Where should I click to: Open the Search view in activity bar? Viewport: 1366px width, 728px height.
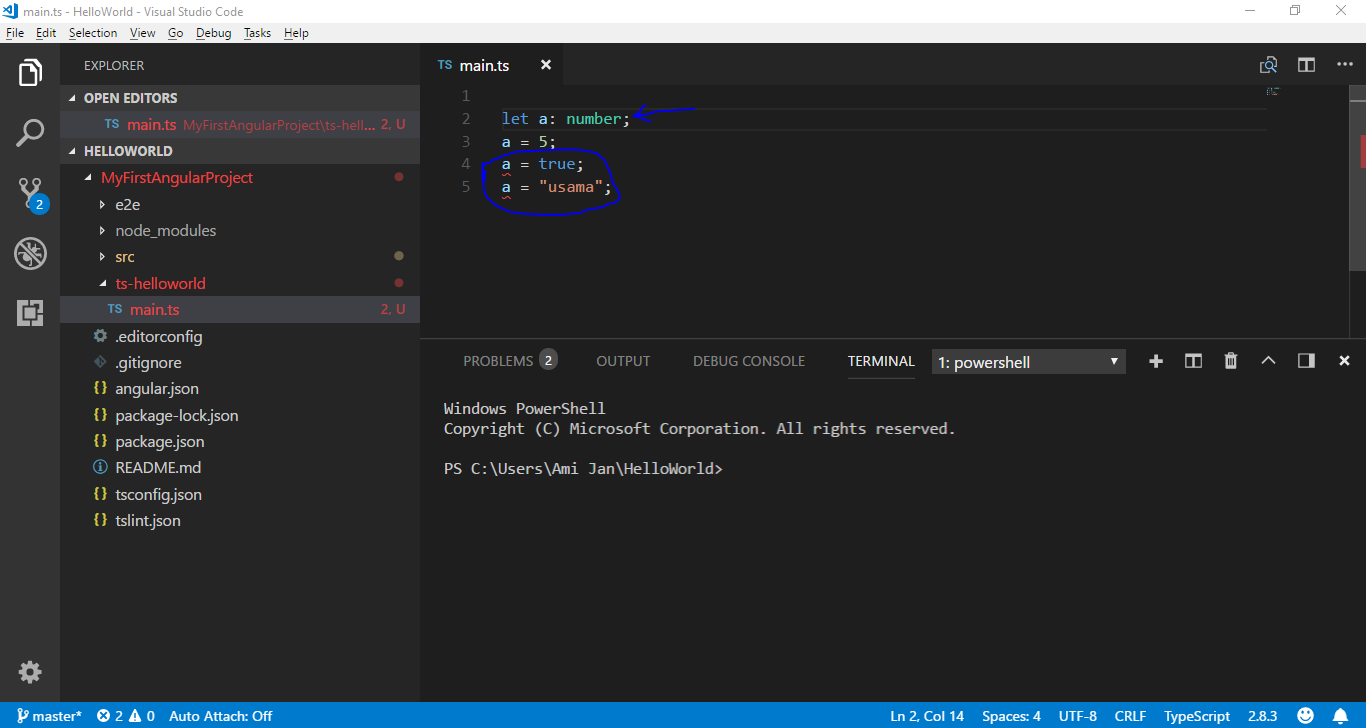point(30,133)
